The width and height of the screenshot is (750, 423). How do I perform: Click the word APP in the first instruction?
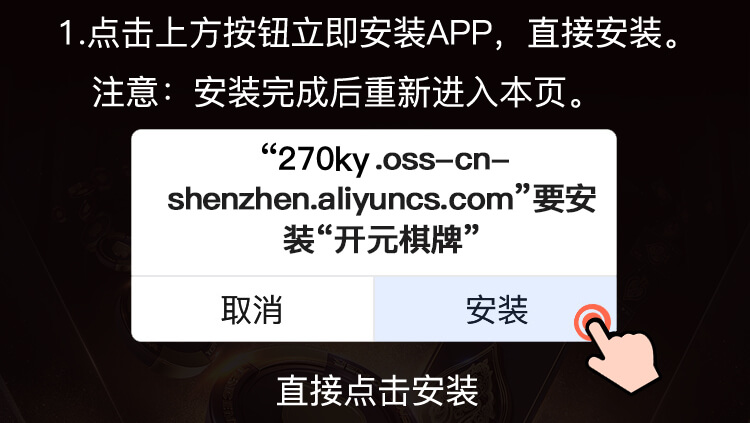coord(460,34)
